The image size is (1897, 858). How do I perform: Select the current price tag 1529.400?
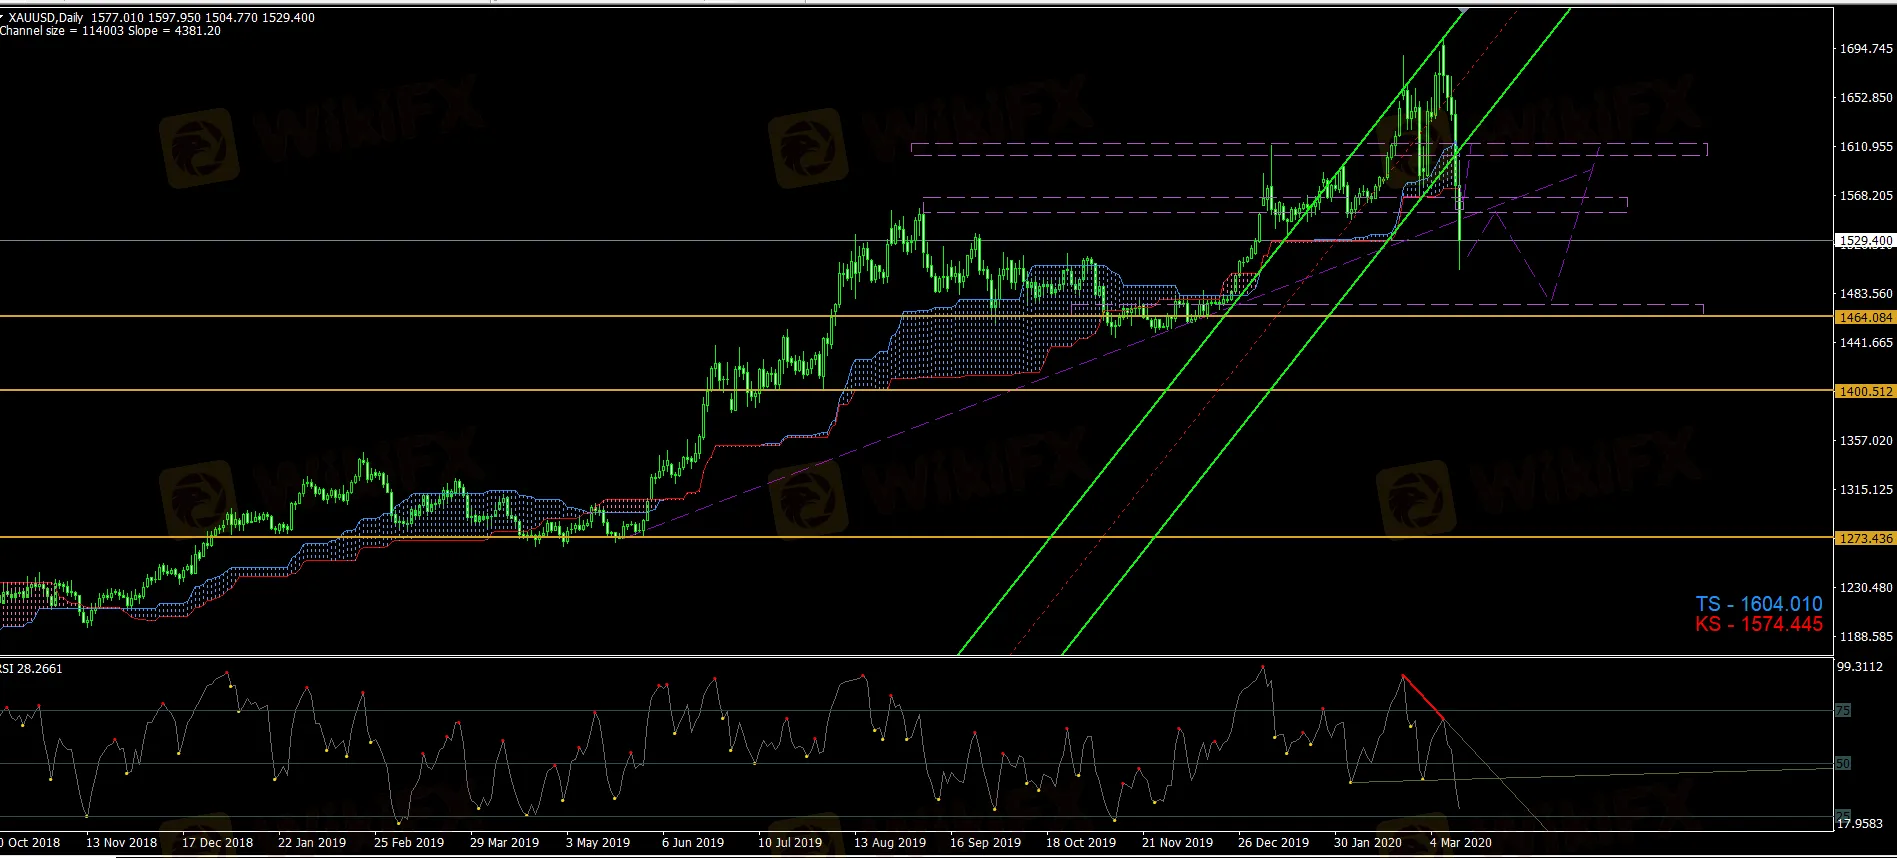coord(1866,241)
